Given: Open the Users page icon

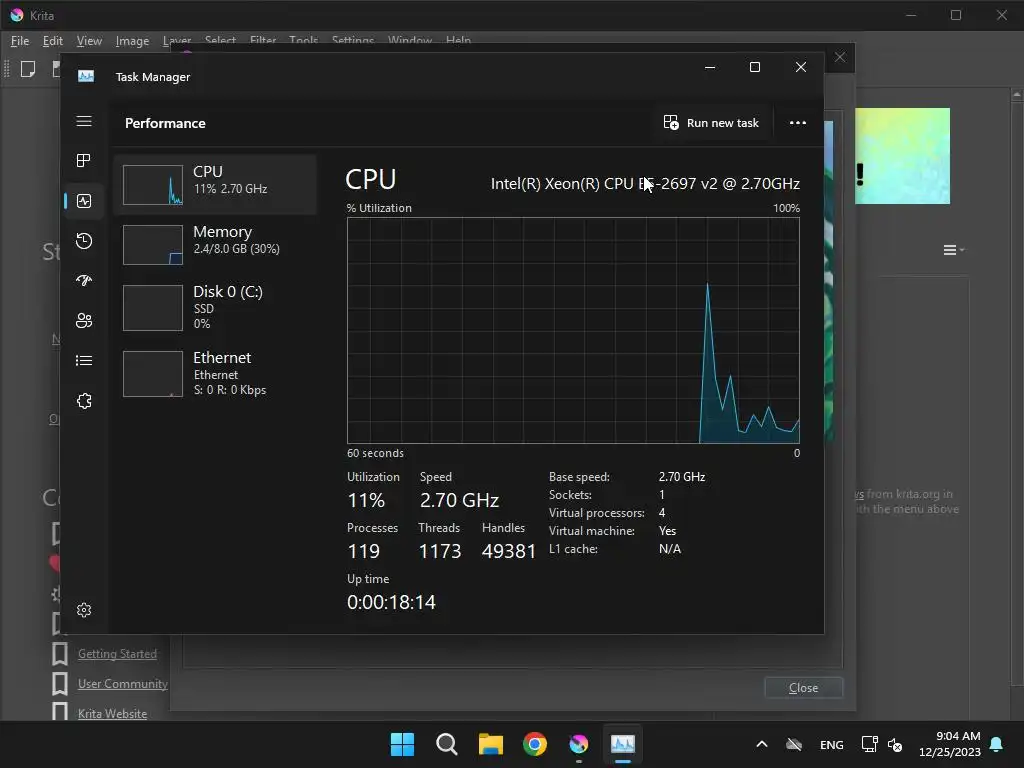Looking at the screenshot, I should point(84,321).
